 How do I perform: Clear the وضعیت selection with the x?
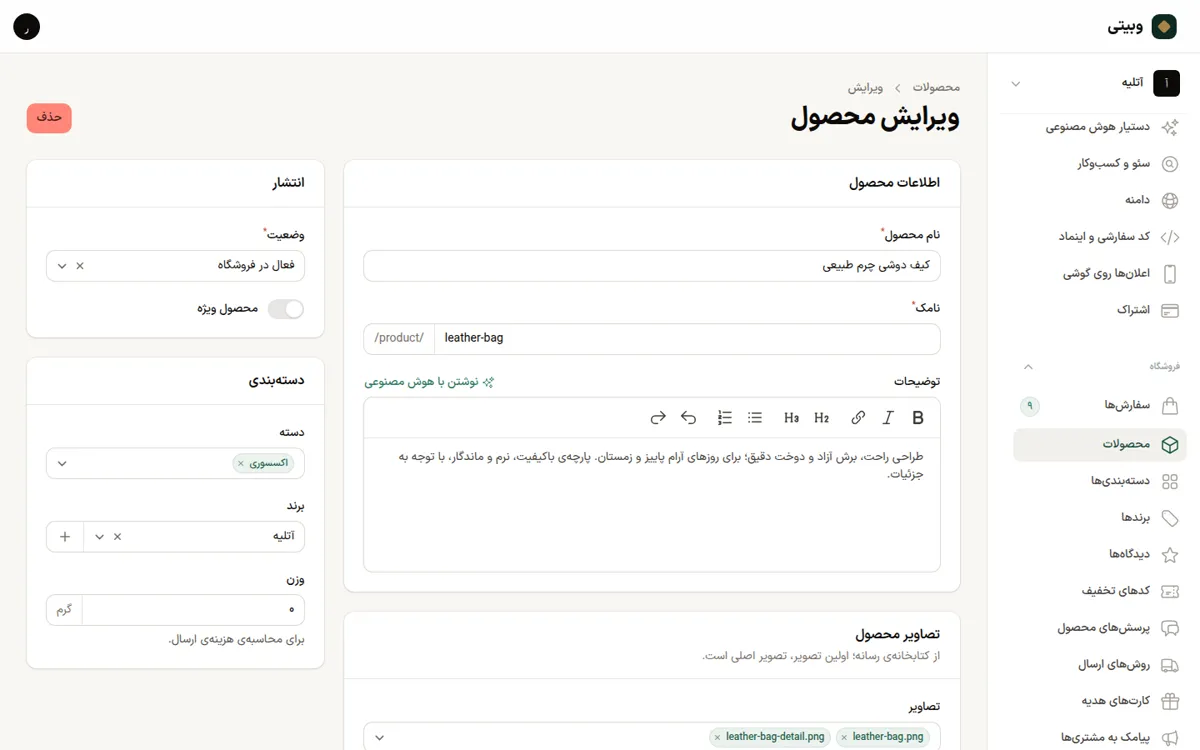80,266
